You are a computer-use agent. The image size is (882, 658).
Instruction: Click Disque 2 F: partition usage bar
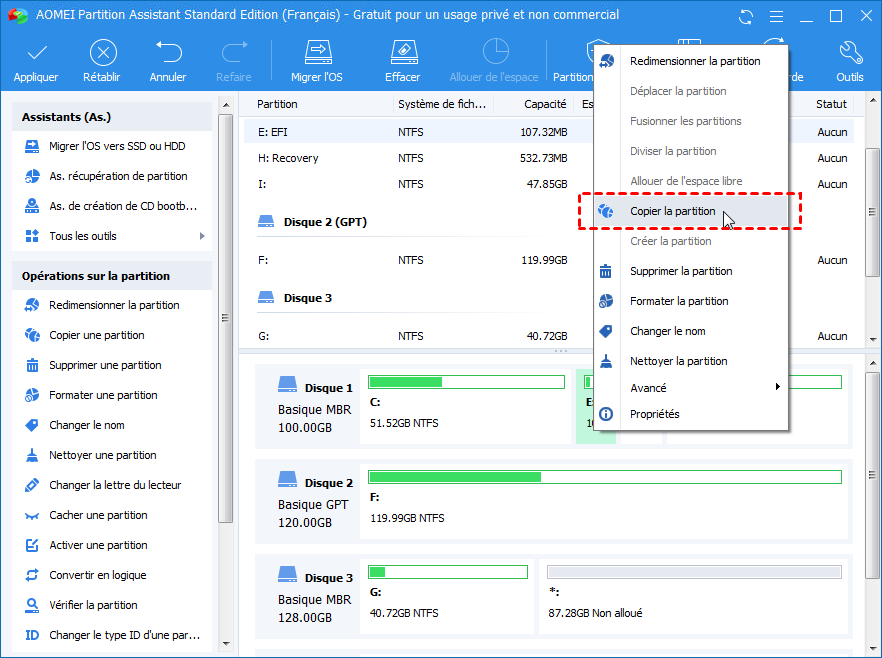605,477
